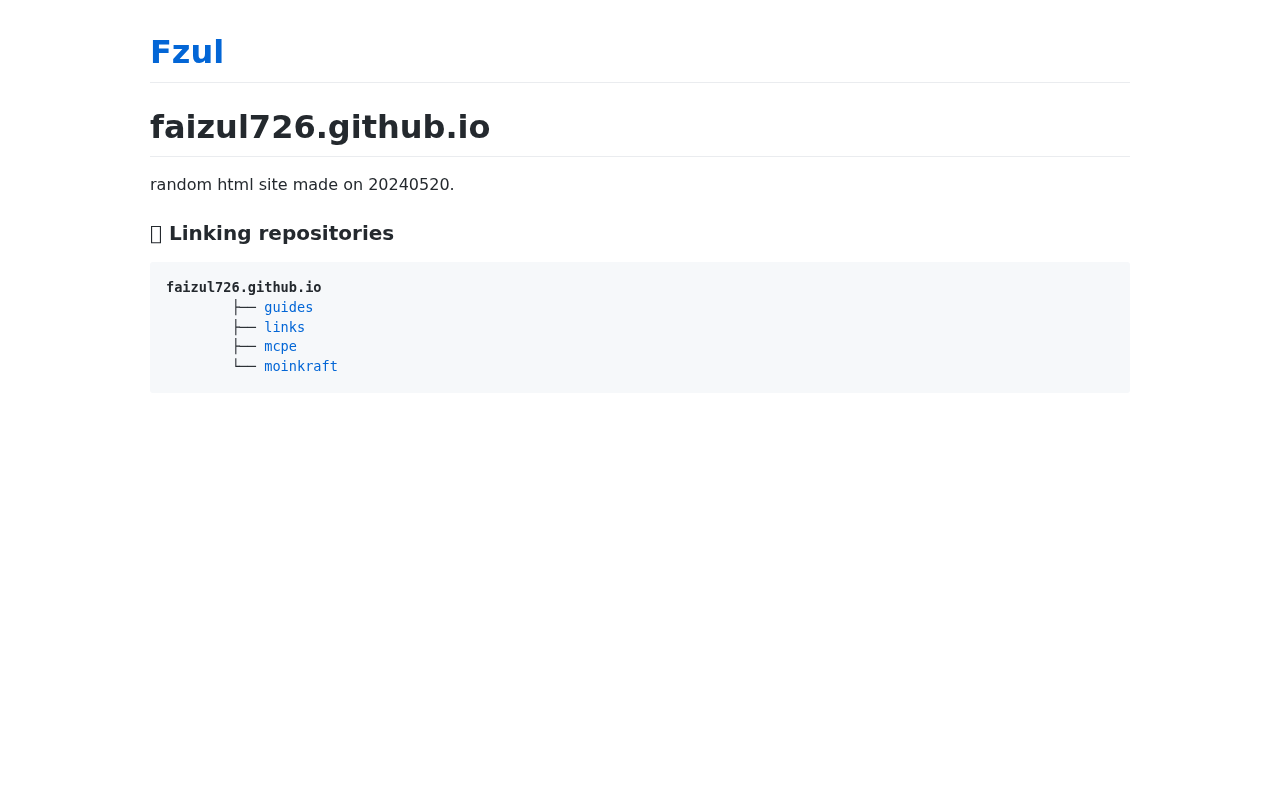1280x800 pixels.
Task: Follow the guides repository link
Action: click(x=289, y=307)
